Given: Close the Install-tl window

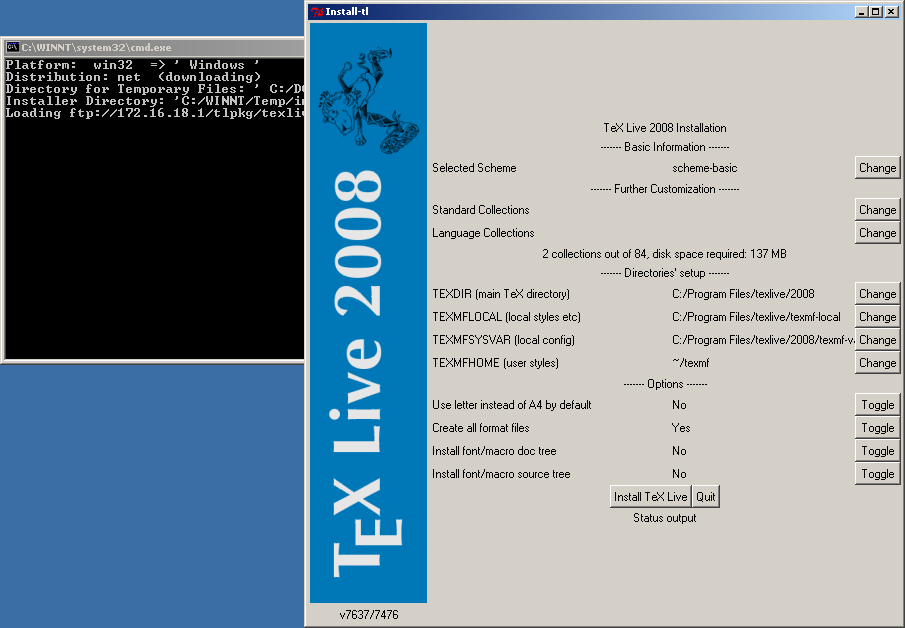Looking at the screenshot, I should click(892, 12).
